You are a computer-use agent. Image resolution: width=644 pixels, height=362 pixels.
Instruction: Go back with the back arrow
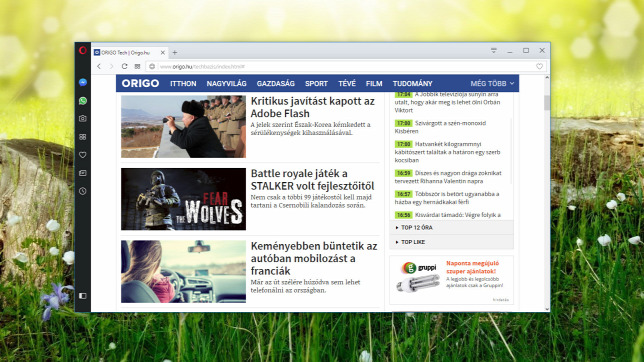click(99, 66)
